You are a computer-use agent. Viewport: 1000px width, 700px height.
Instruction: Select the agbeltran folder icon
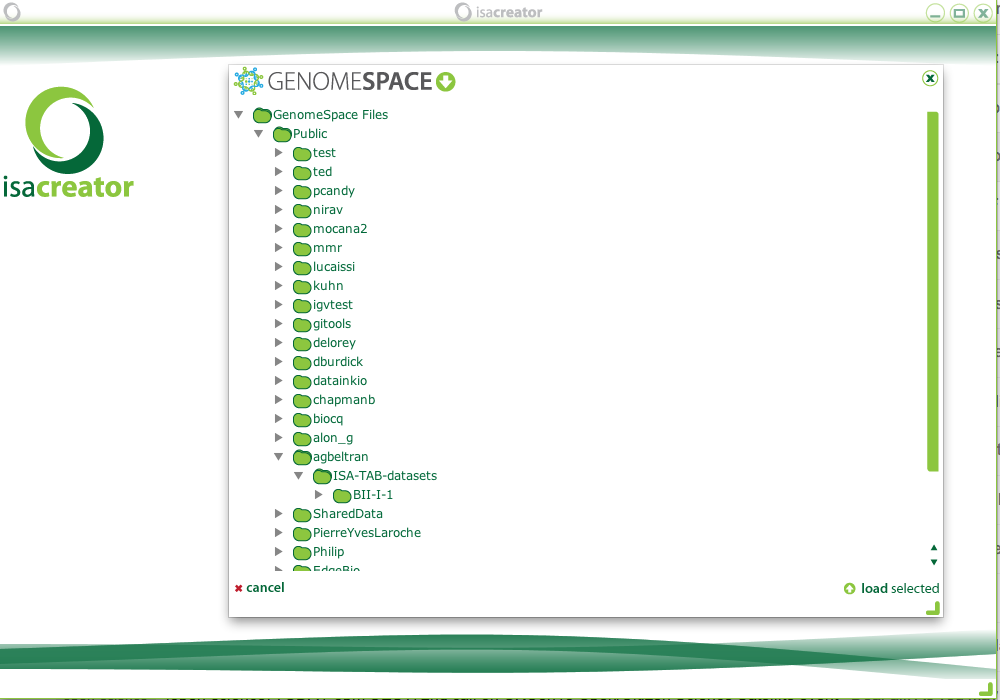pos(302,457)
